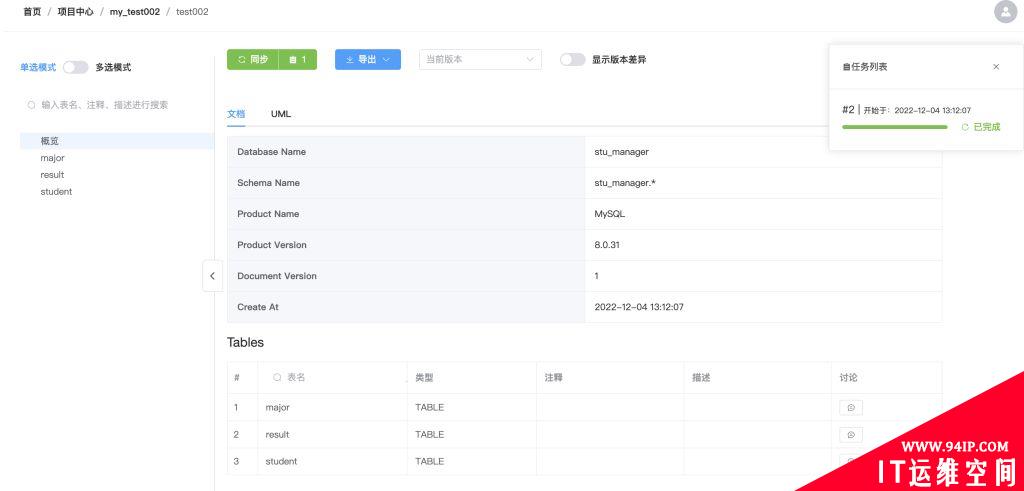The width and height of the screenshot is (1024, 491).
Task: Go to 项目中心 breadcrumb
Action: click(76, 12)
